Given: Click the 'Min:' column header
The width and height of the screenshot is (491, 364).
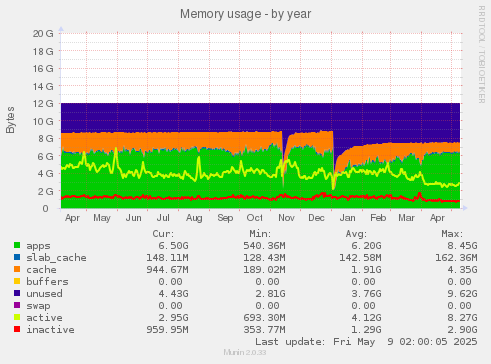Looking at the screenshot, I should tap(260, 234).
